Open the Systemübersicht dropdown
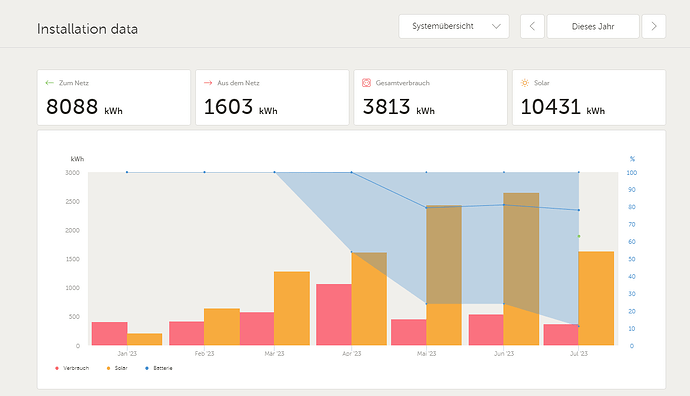690x396 pixels. click(454, 26)
